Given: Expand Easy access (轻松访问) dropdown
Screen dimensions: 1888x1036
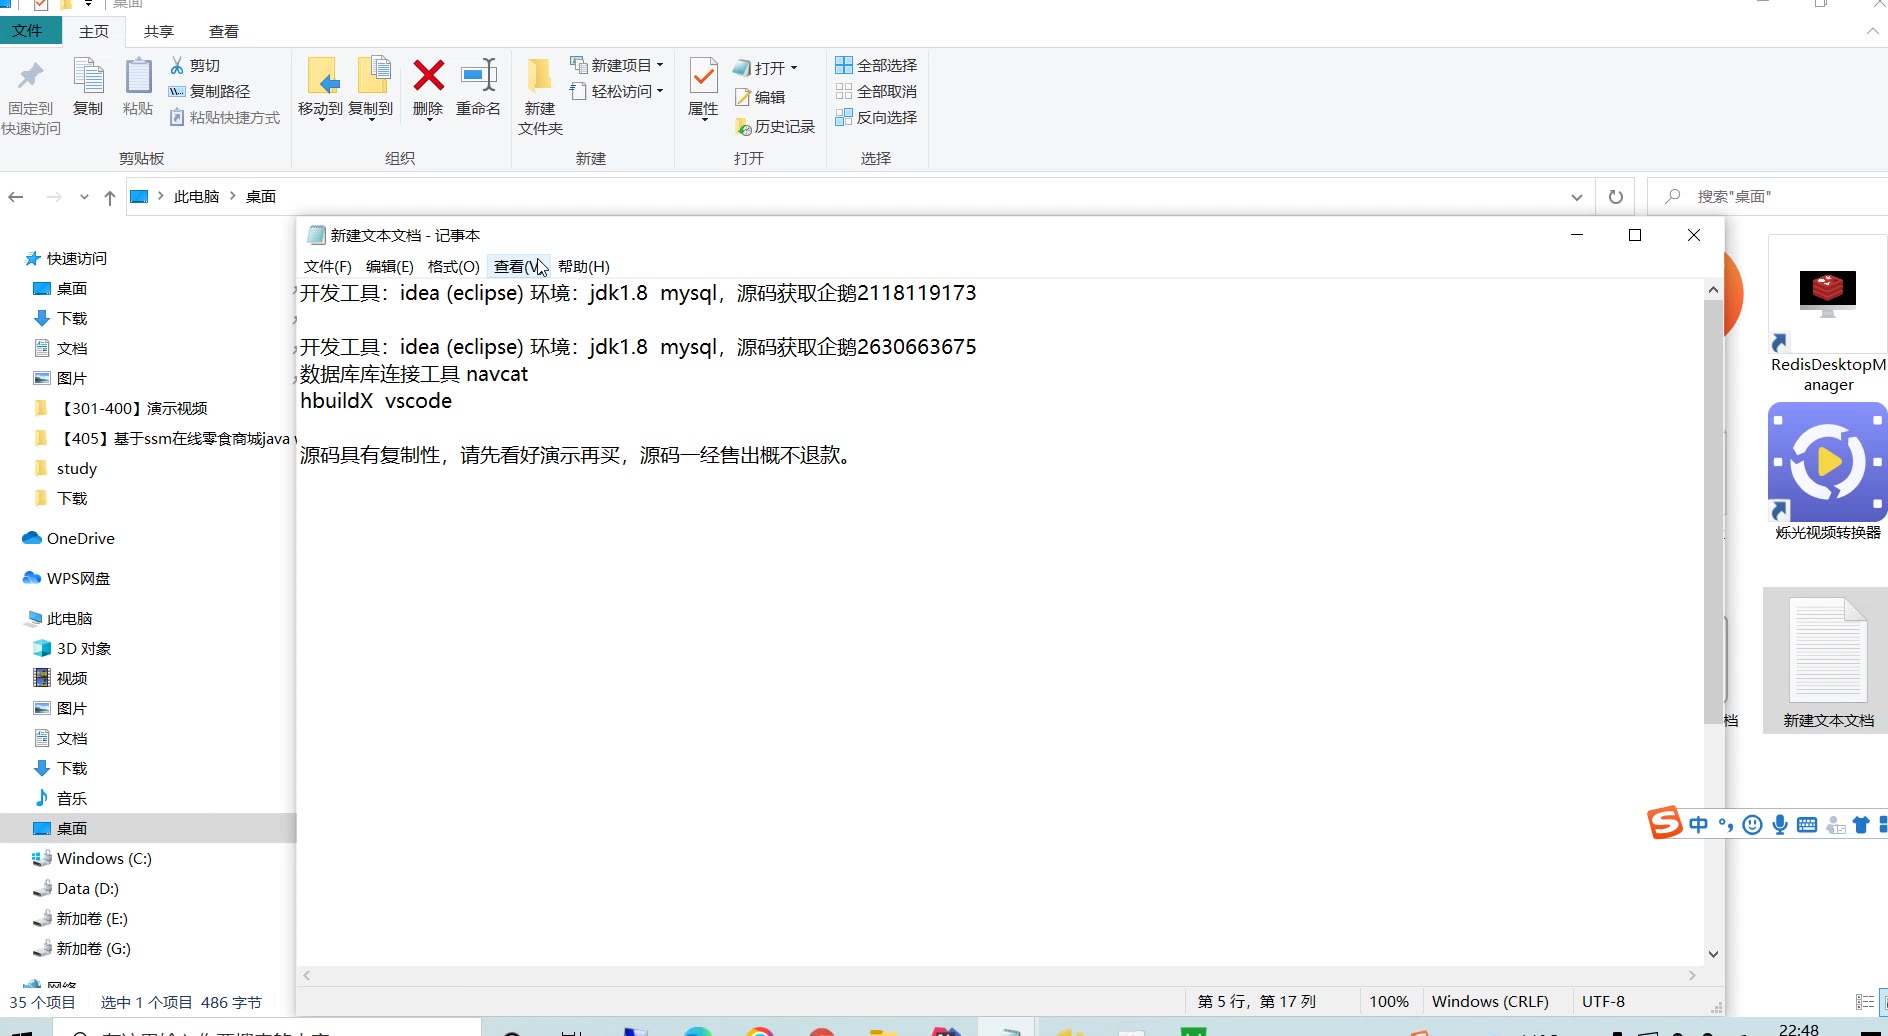Looking at the screenshot, I should pos(660,91).
